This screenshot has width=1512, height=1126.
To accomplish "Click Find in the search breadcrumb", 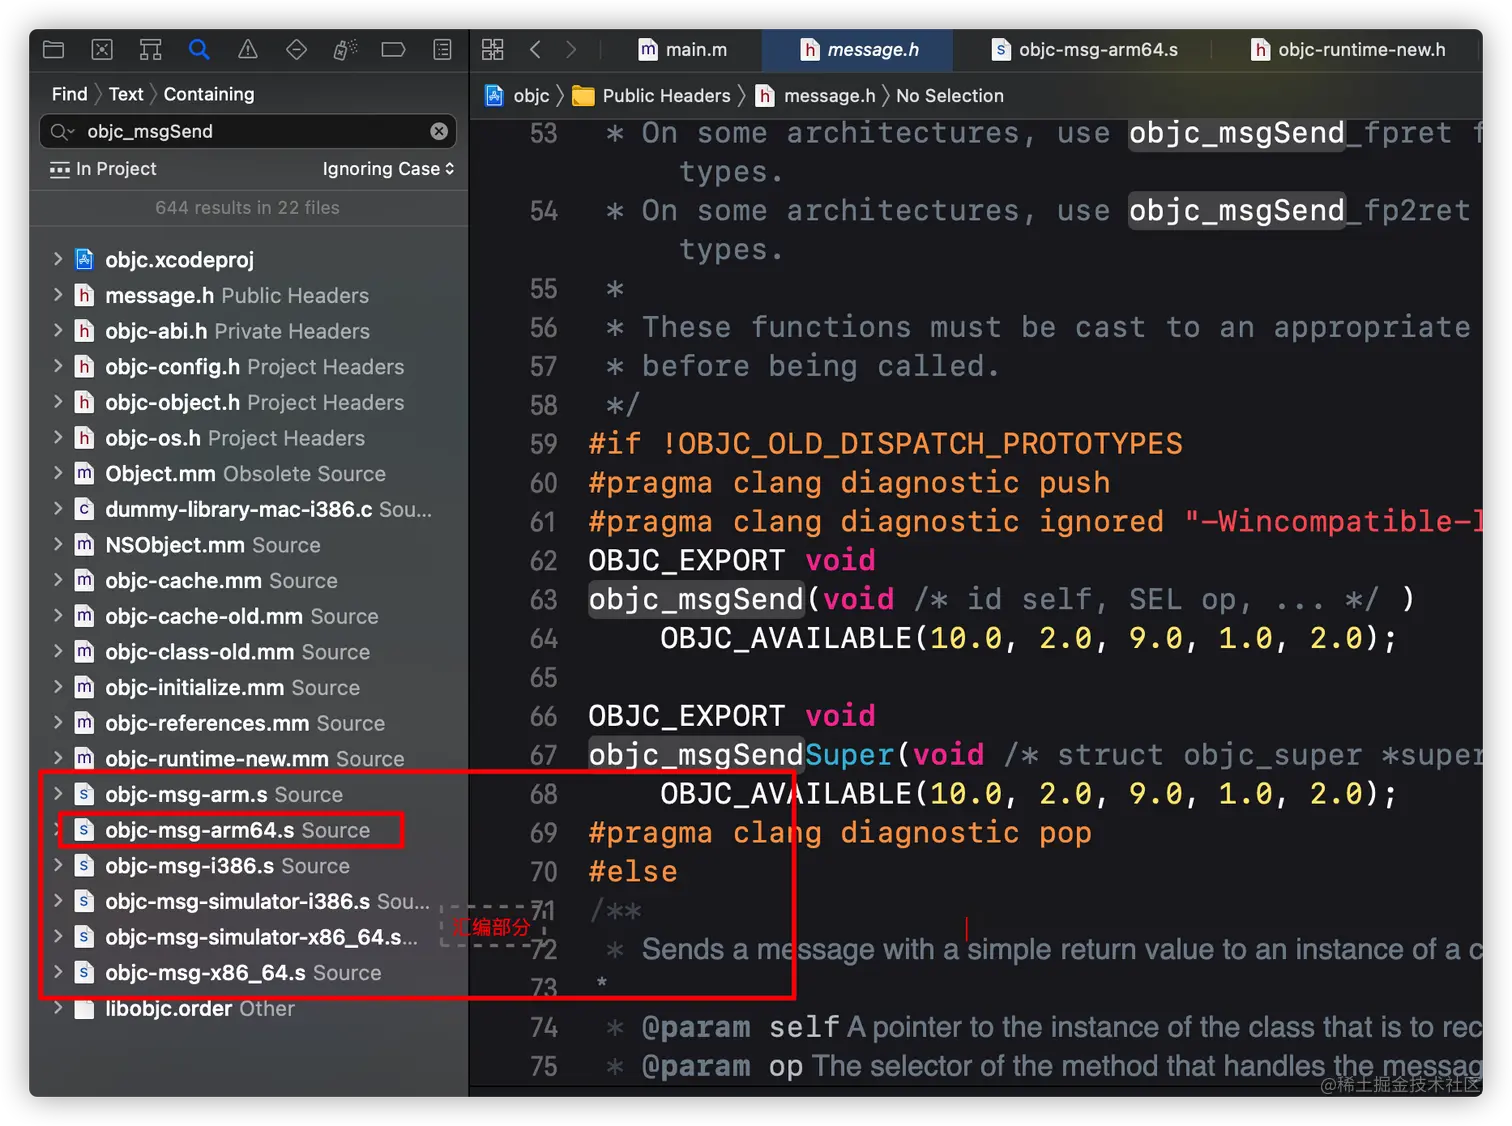I will click(x=69, y=94).
